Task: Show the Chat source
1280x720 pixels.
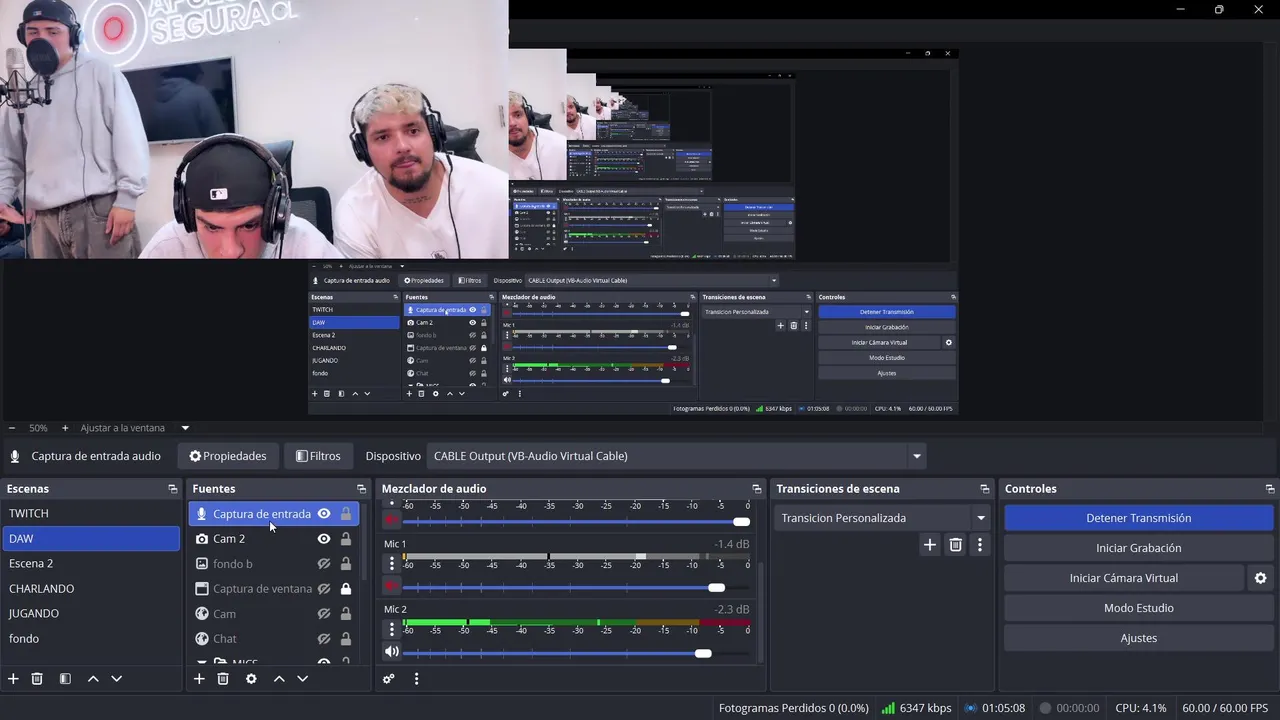Action: [x=324, y=638]
